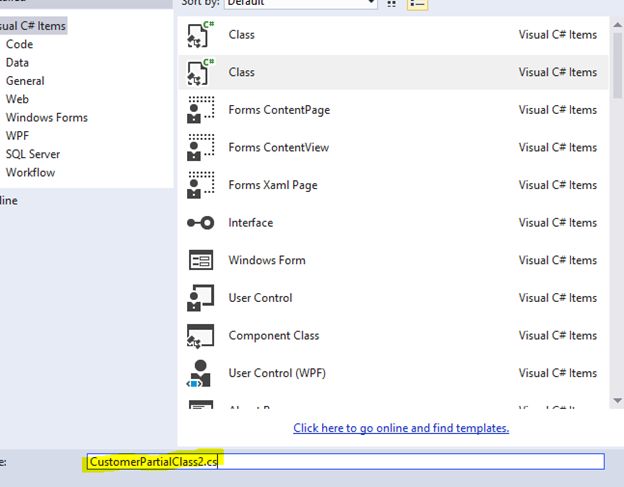Screen dimensions: 624x487
Task: Switch to small icons view
Action: [392, 4]
